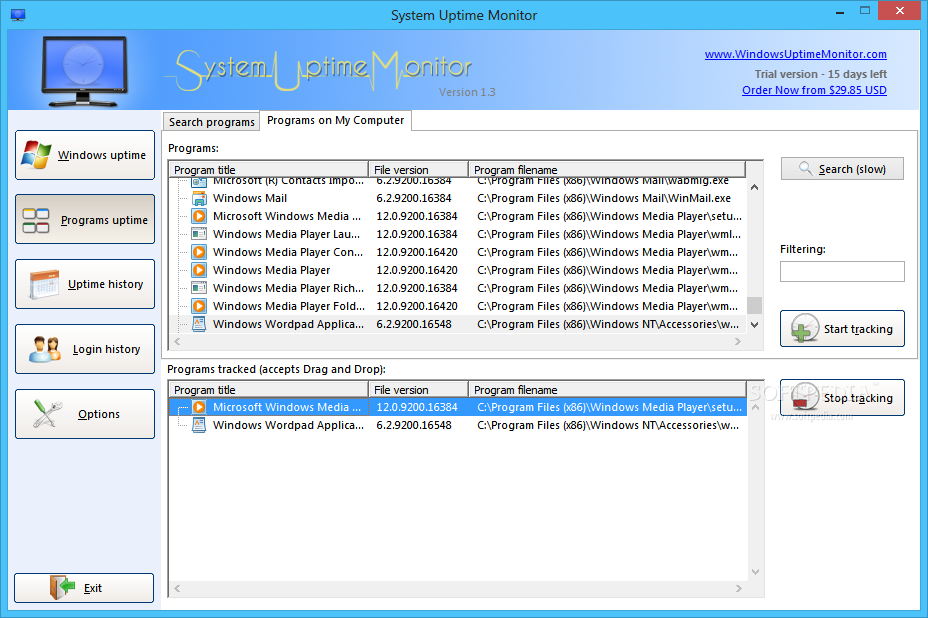Open the Programs uptime view
This screenshot has height=618, width=928.
(85, 220)
